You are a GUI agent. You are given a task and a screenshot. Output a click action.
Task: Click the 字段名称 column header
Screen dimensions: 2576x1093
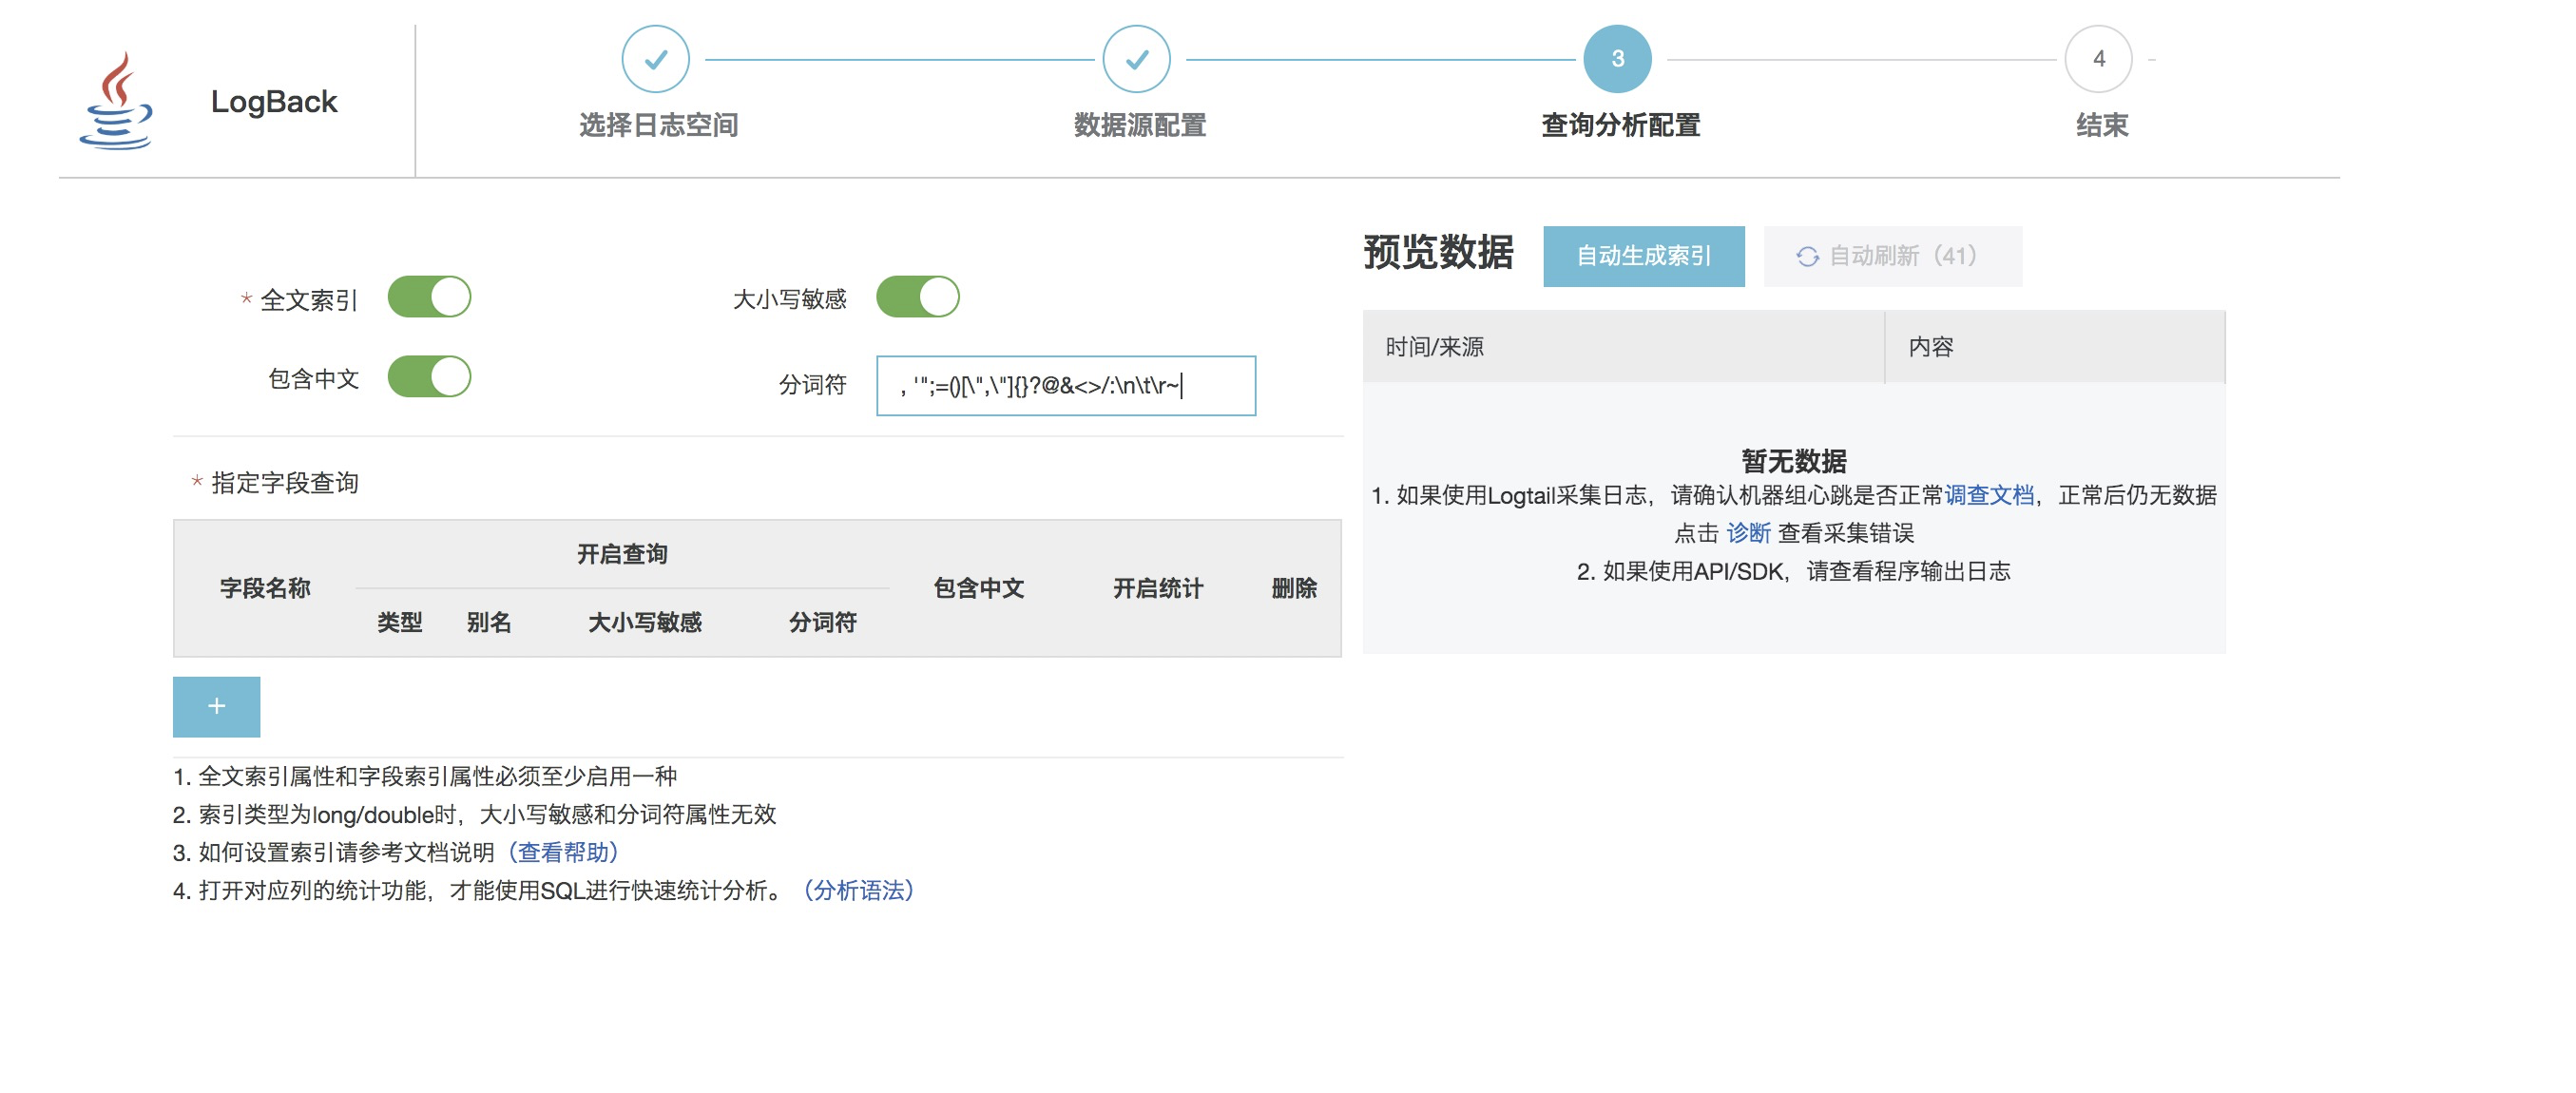tap(265, 588)
